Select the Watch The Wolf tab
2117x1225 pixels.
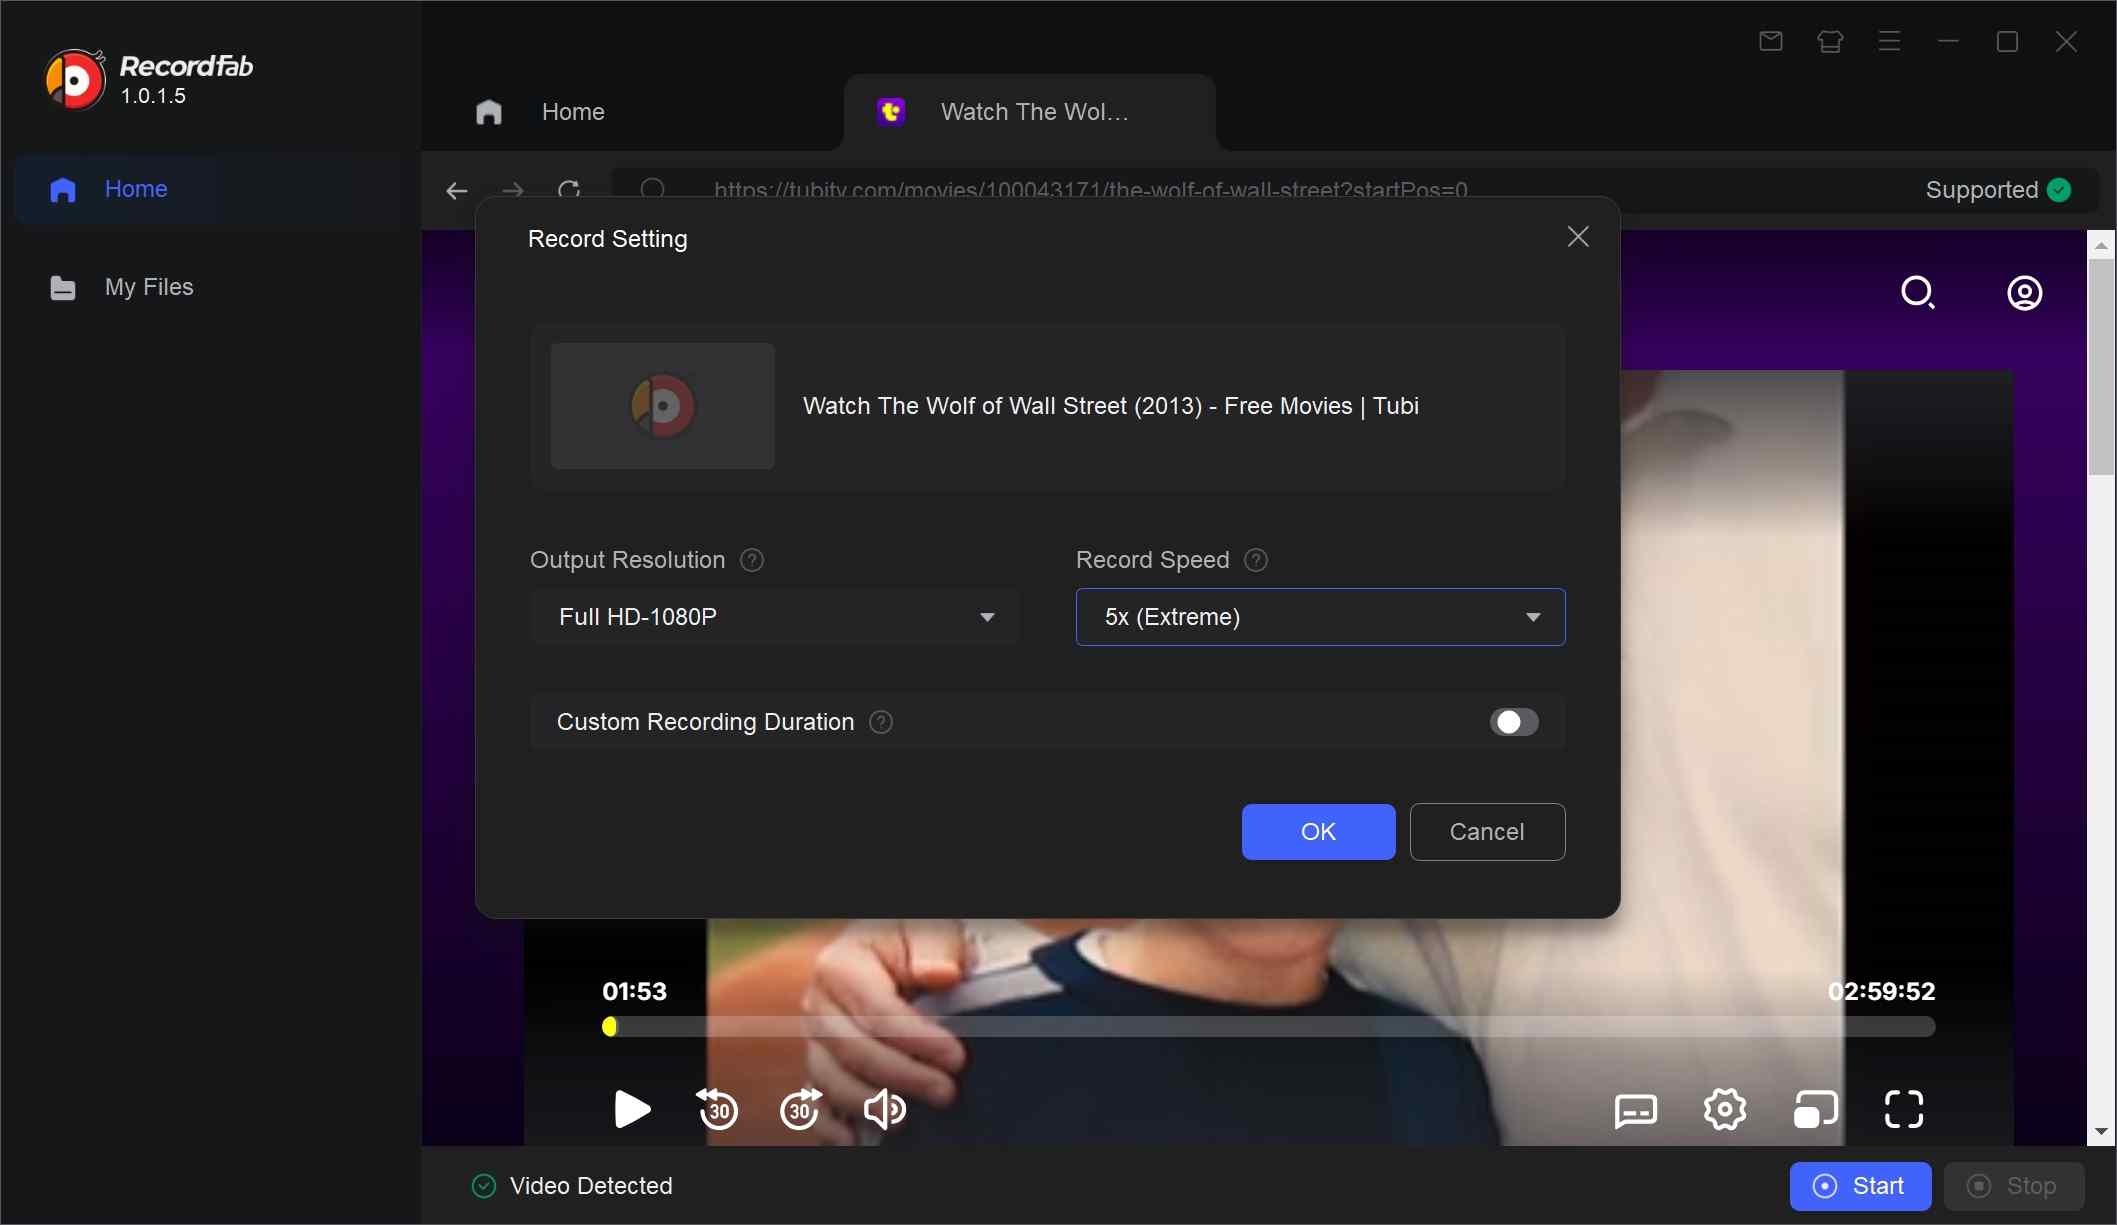(1031, 111)
